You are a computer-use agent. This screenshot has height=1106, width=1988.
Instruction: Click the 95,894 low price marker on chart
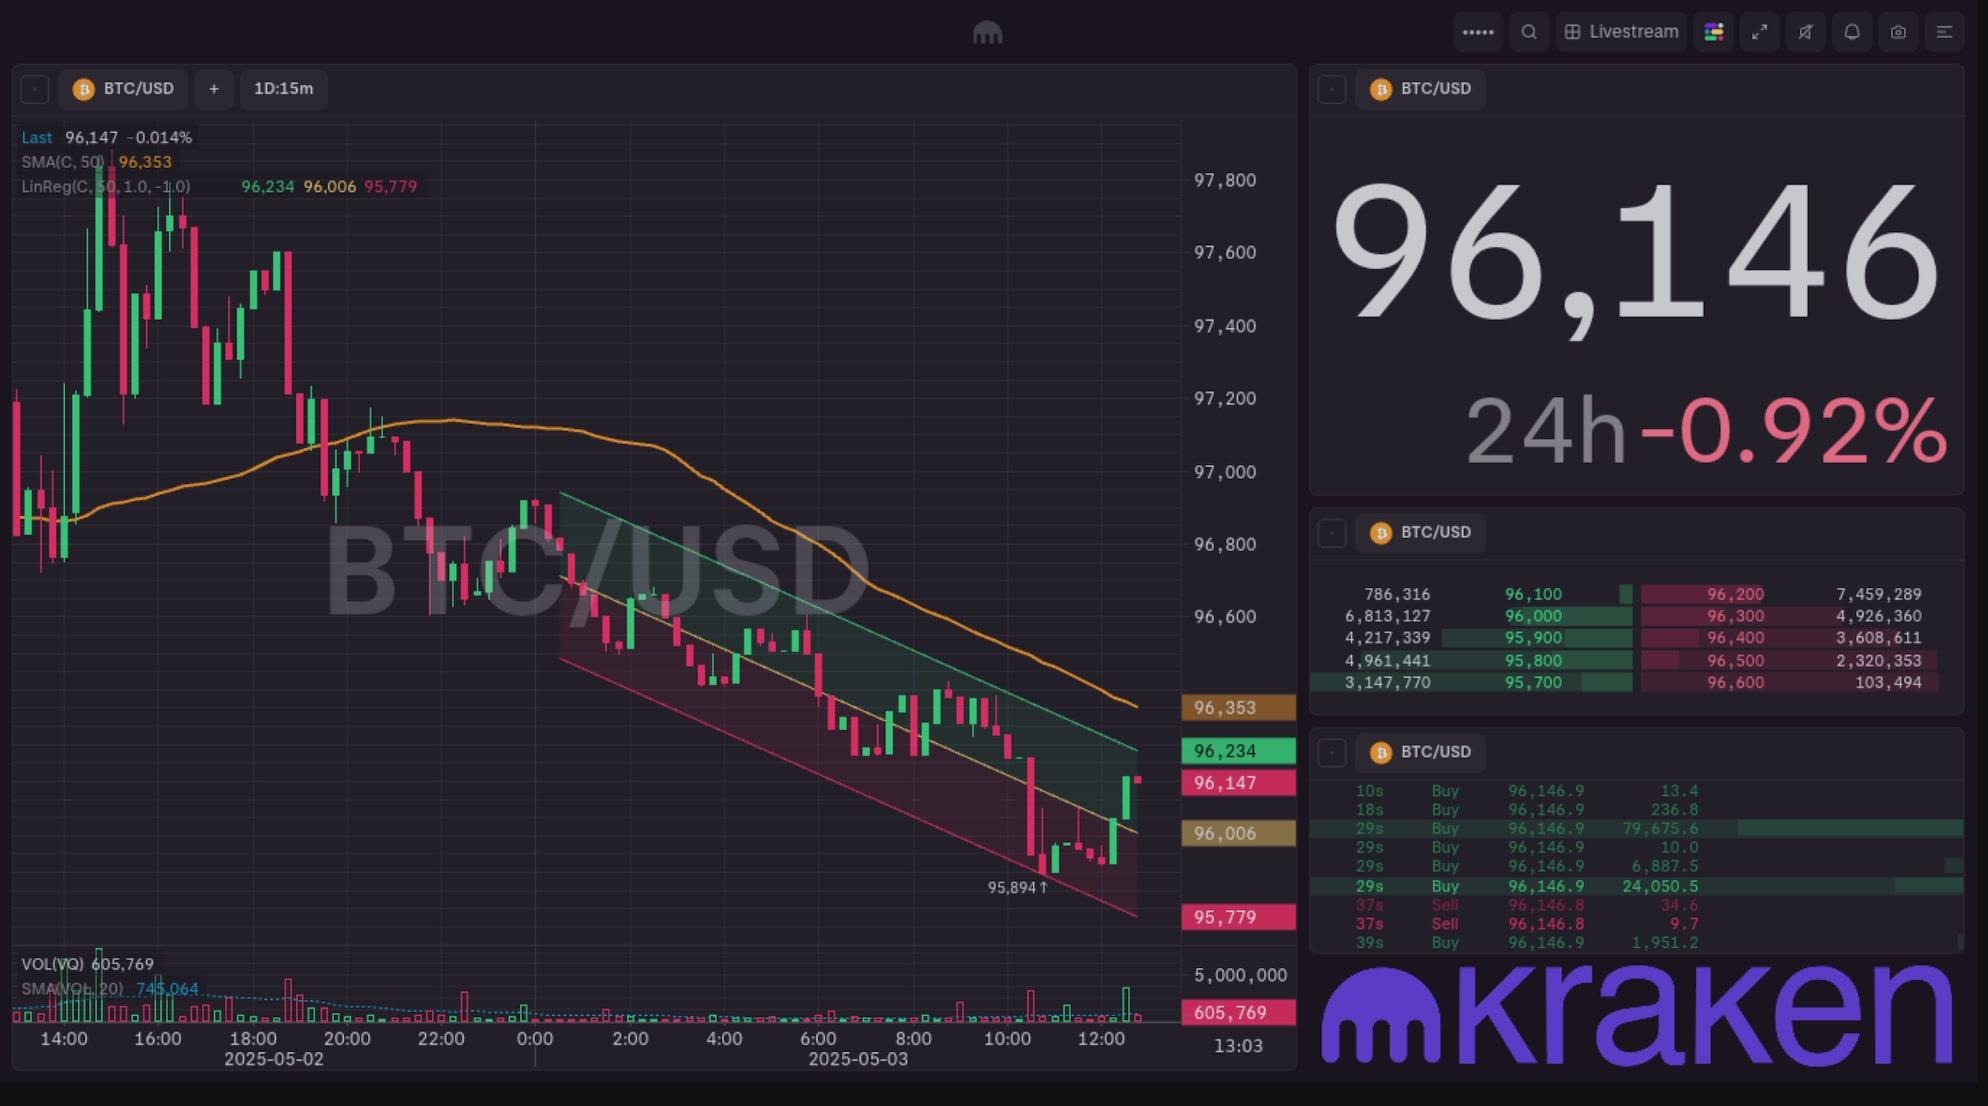(x=1017, y=888)
